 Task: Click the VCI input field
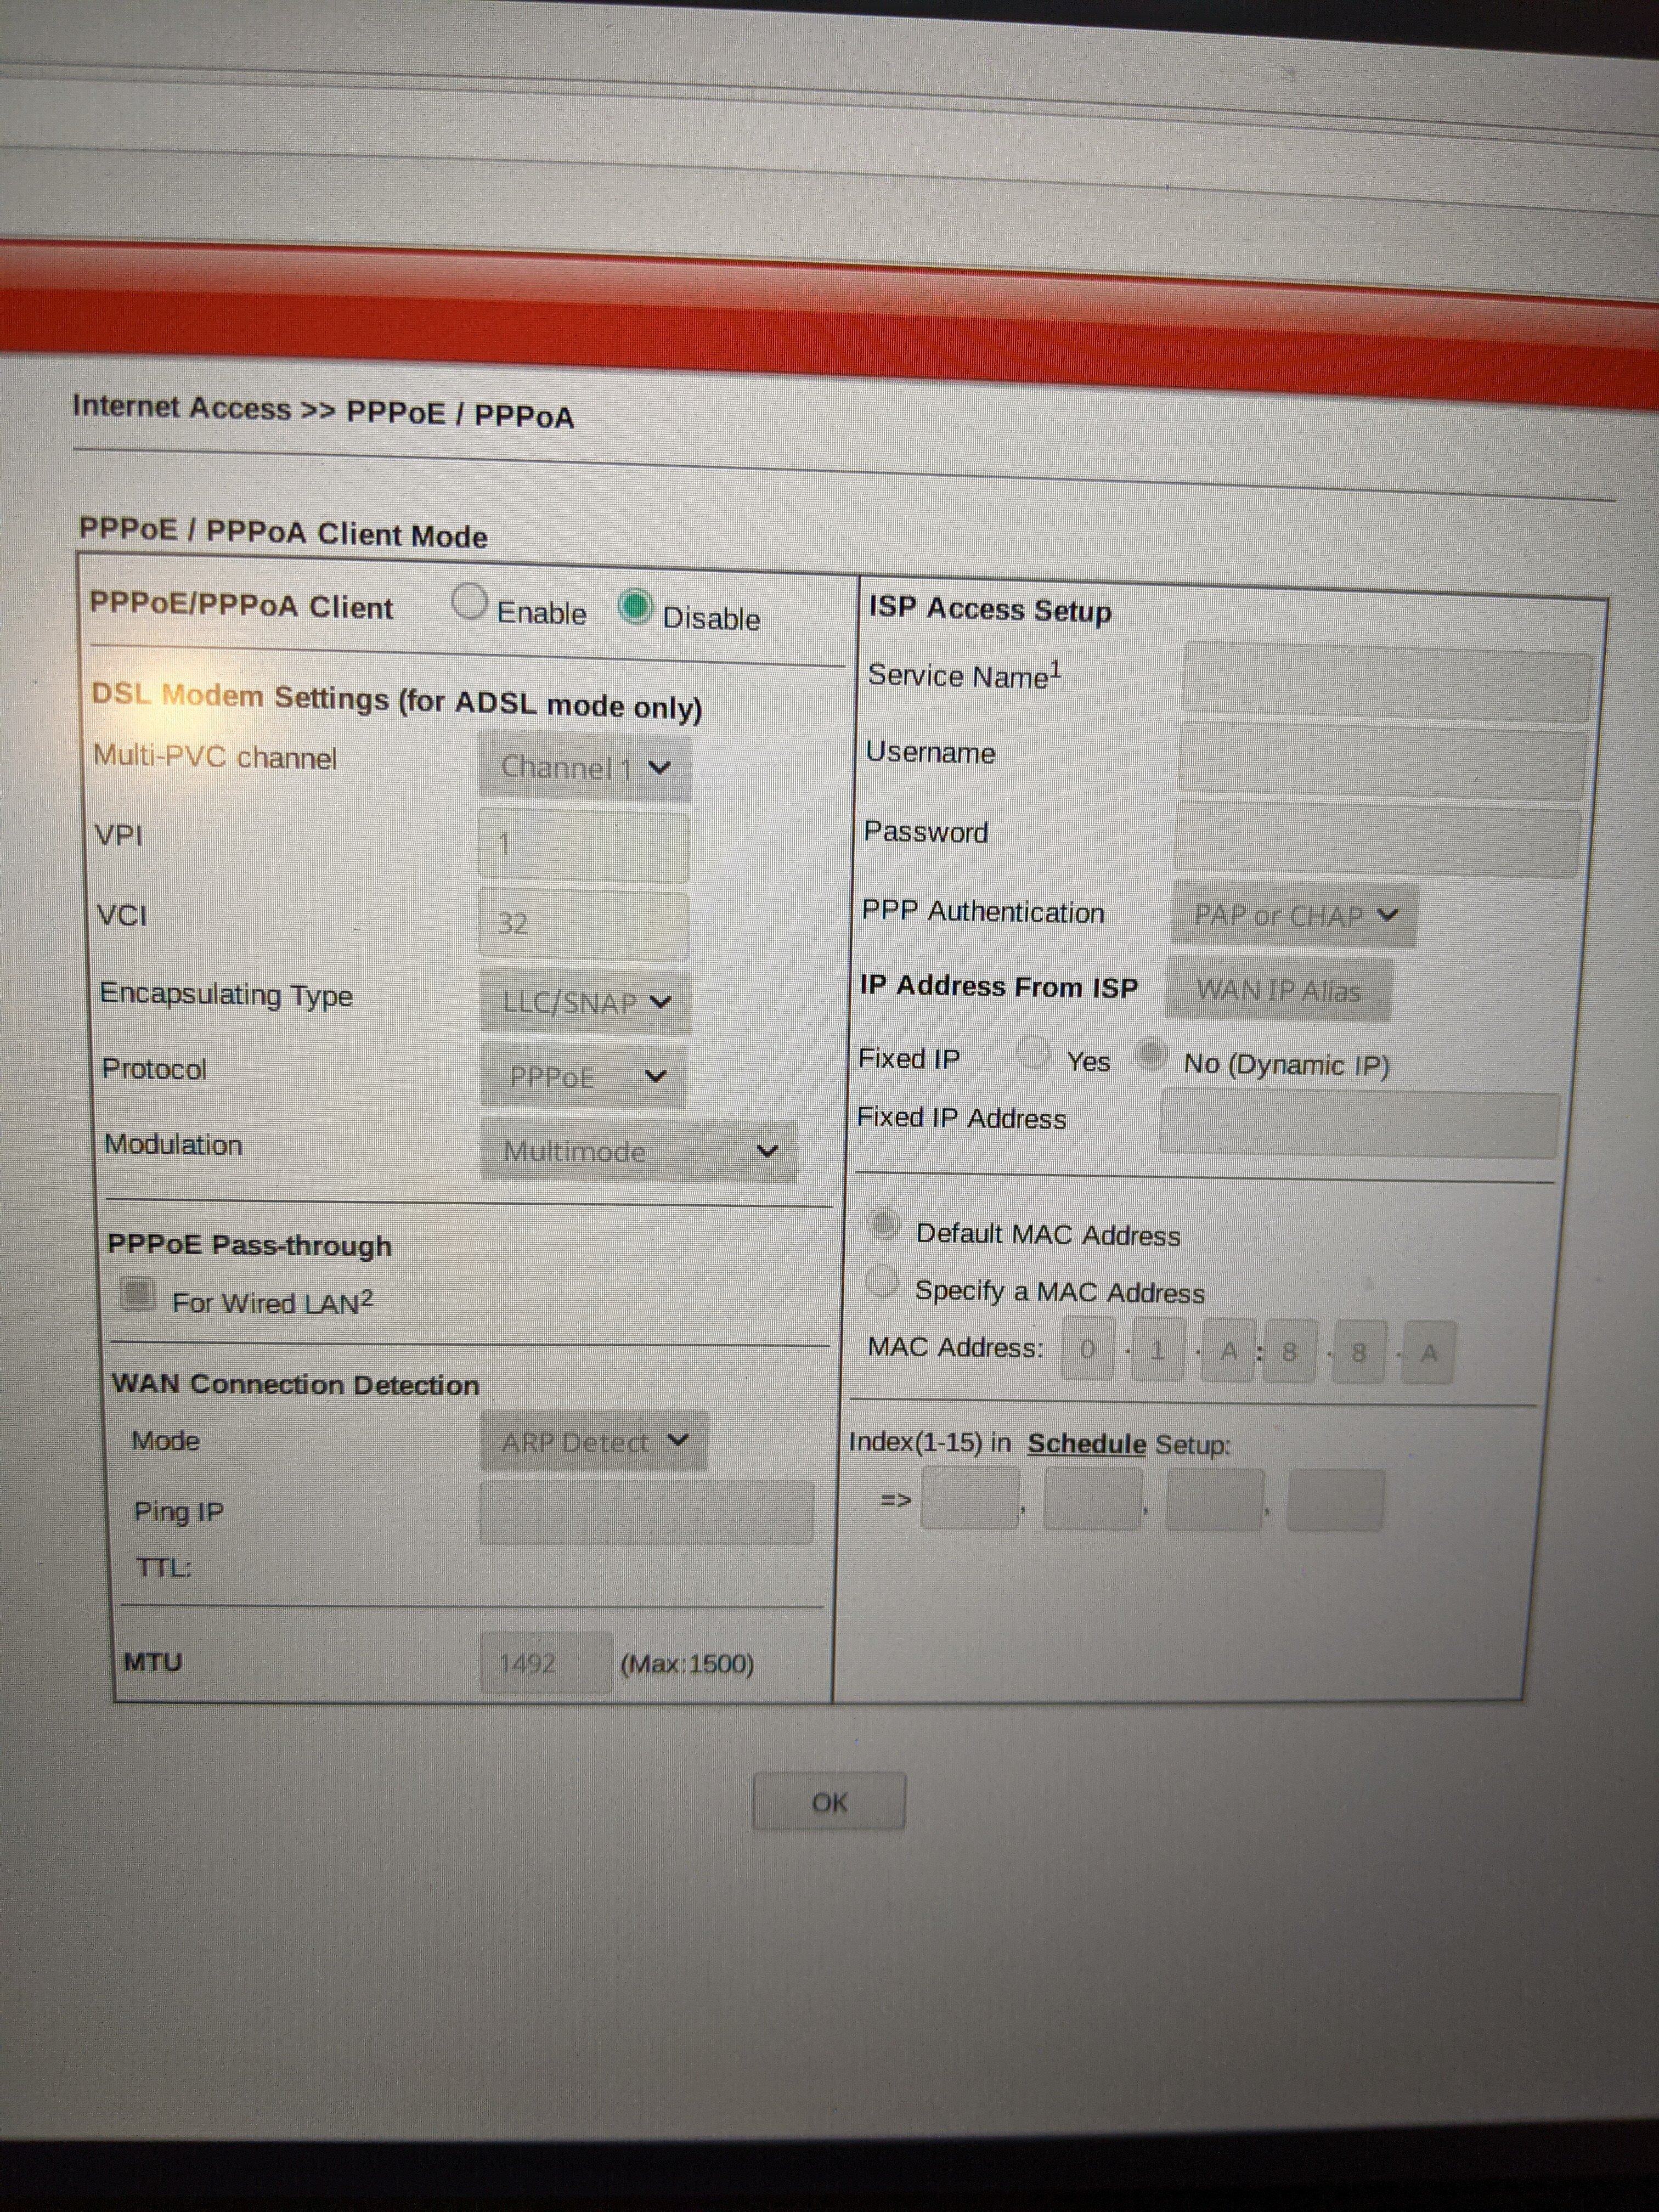tap(584, 924)
